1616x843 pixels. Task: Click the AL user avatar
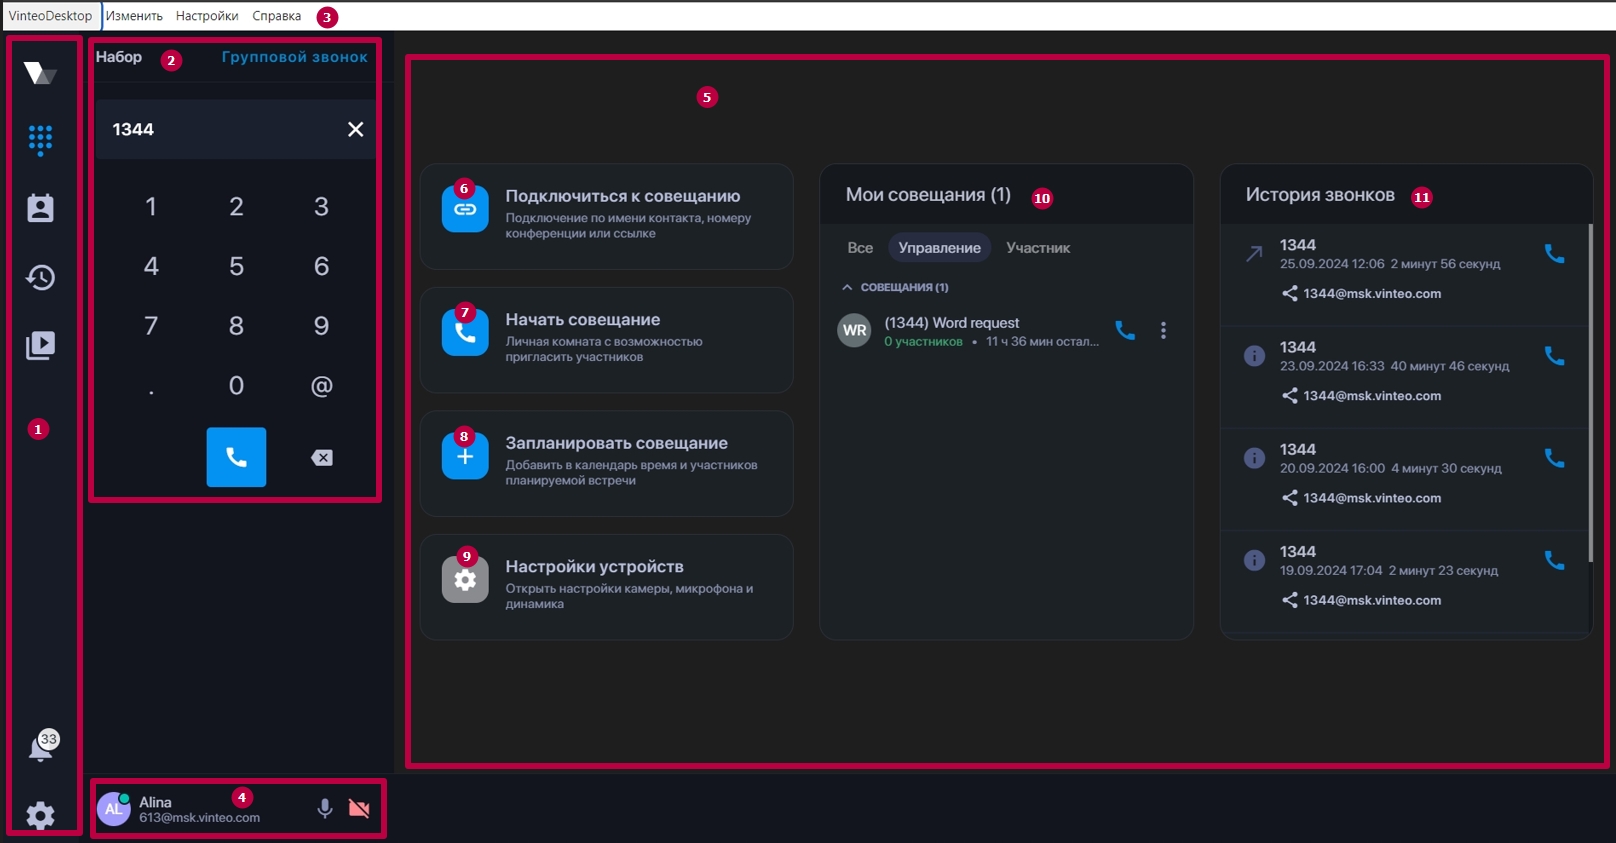point(113,809)
